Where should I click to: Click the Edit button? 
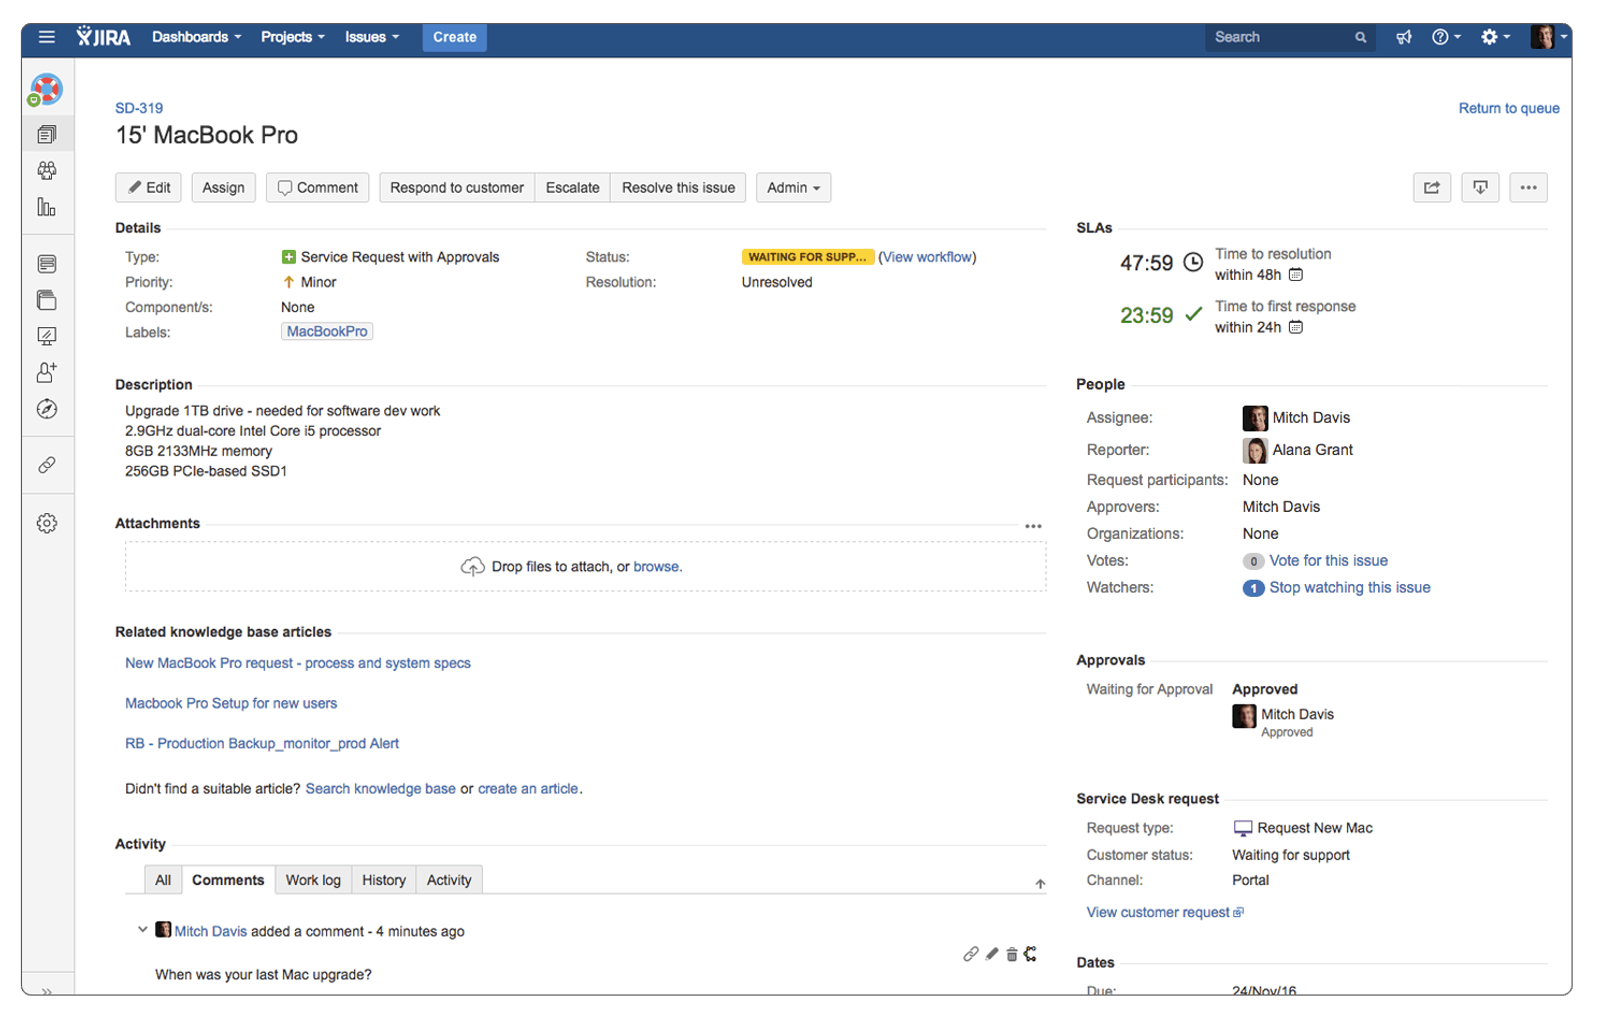[149, 187]
